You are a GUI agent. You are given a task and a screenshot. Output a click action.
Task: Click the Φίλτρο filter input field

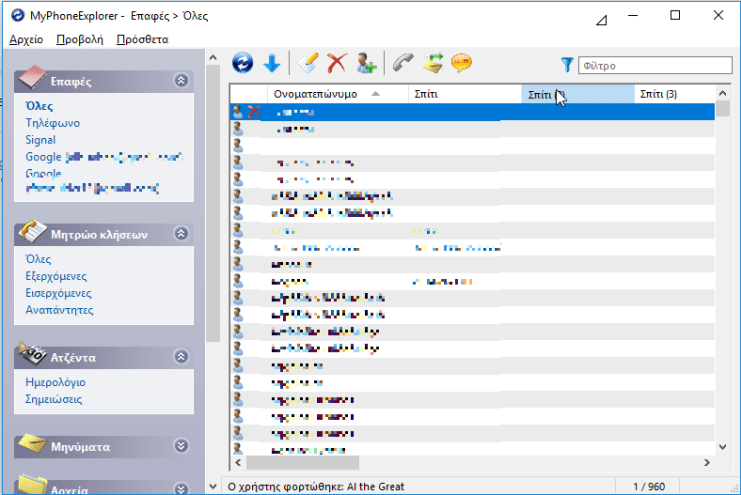point(655,65)
